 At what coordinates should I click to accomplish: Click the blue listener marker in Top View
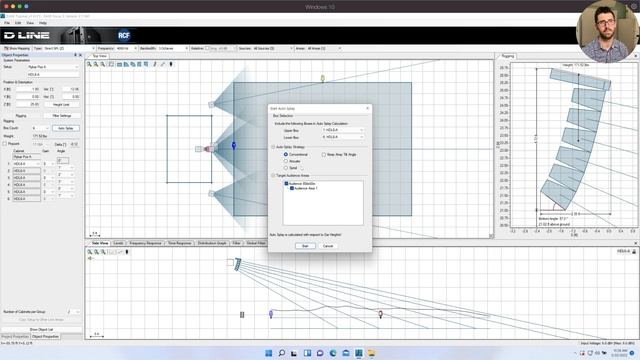click(234, 145)
